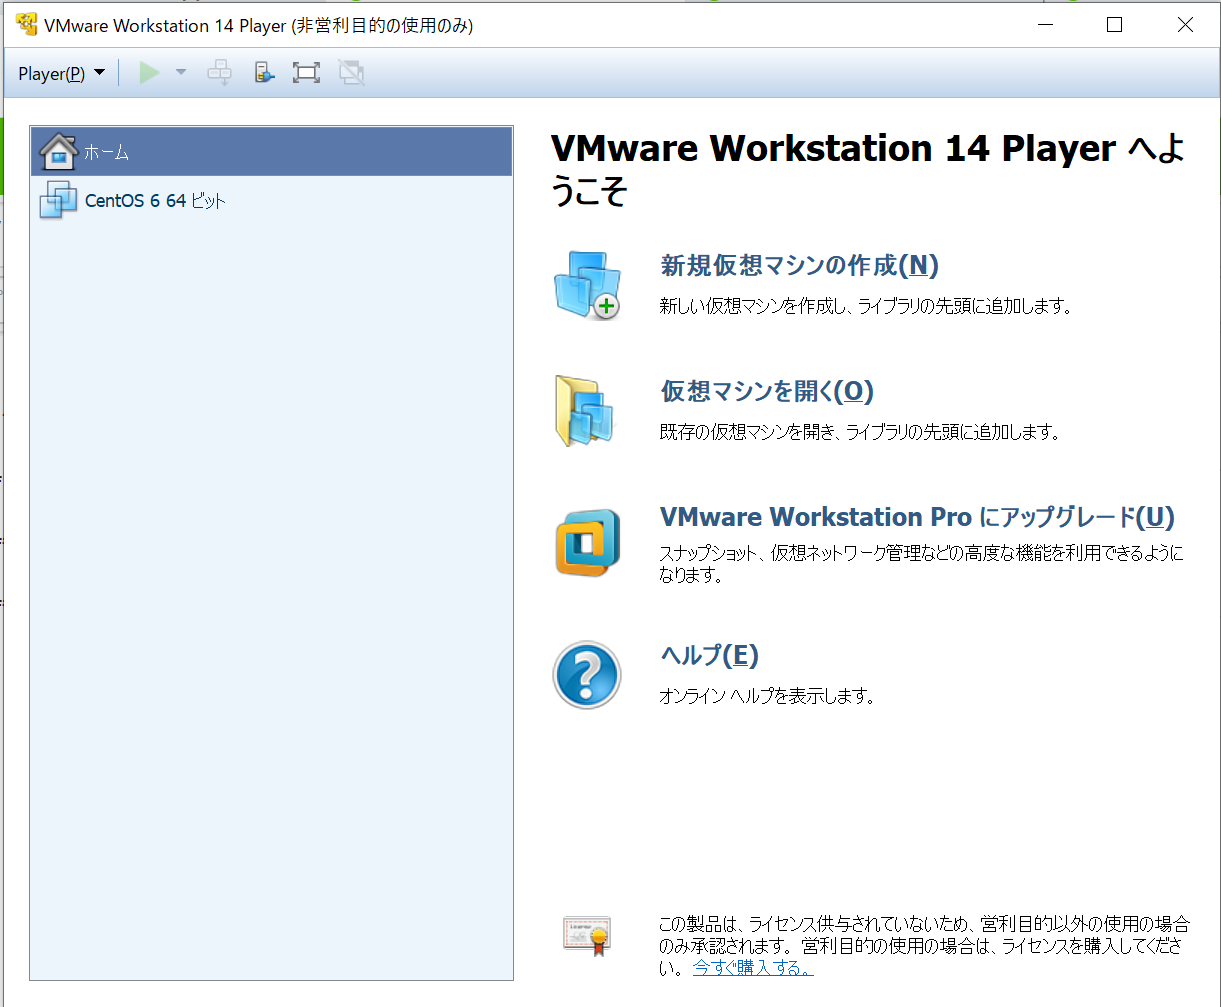The height and width of the screenshot is (1007, 1221).
Task: Click the new virtual machine creation icon
Action: 586,286
